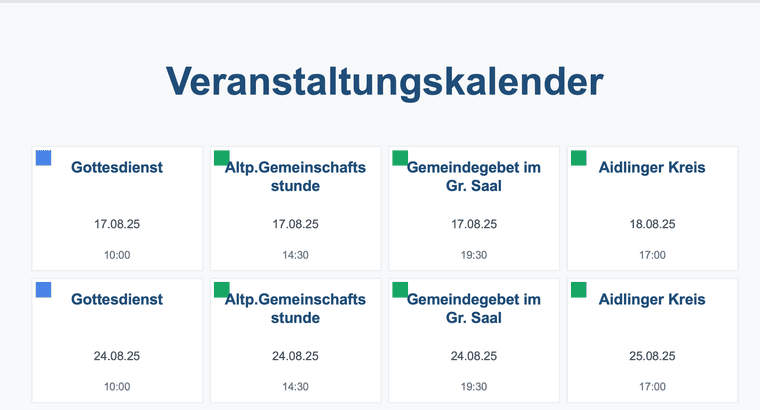Click green square on Aidlinger Kreis 25.08.25 card
Image resolution: width=760 pixels, height=410 pixels.
pos(579,290)
